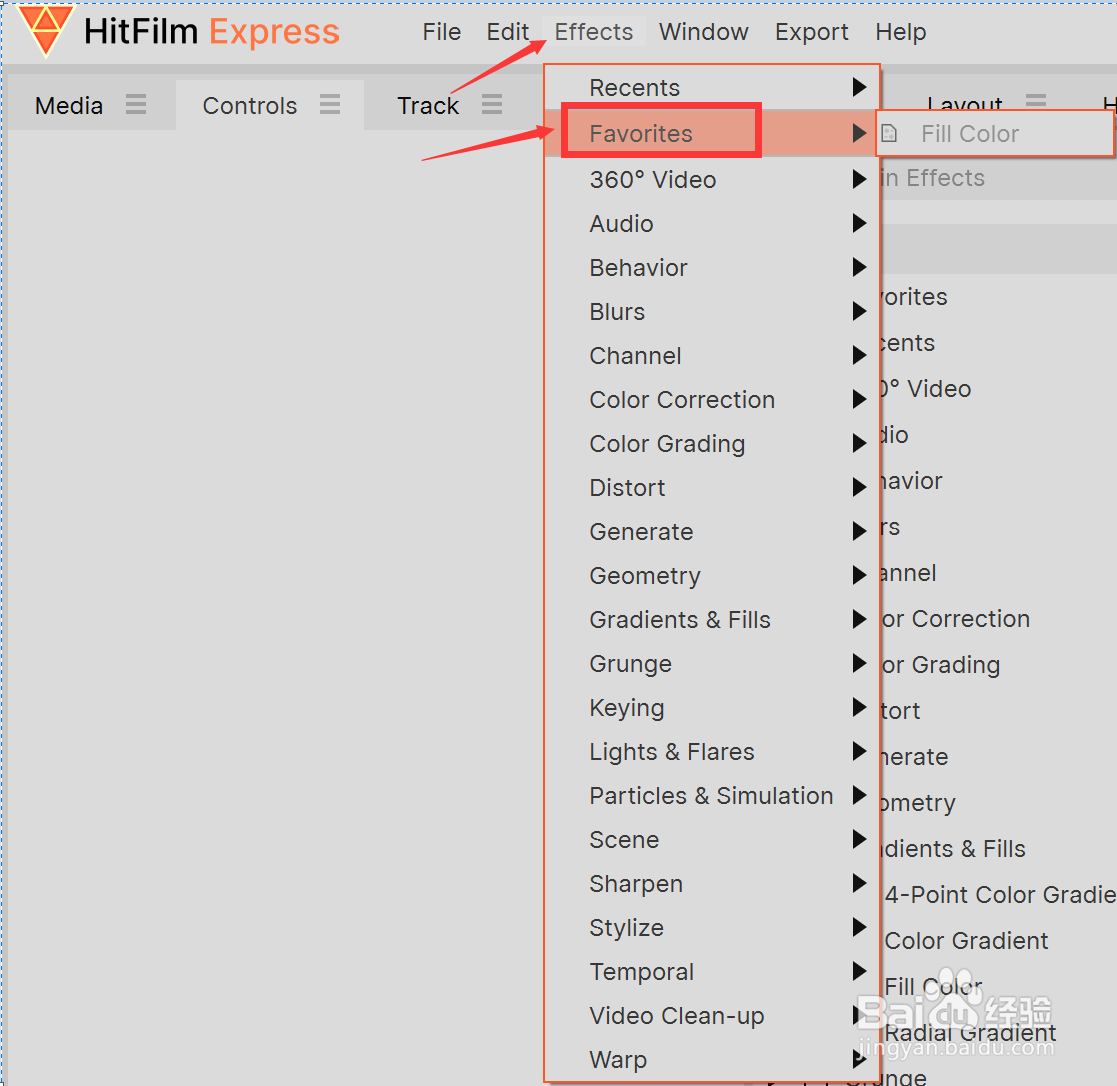Open the Effects menu
Screen dimensions: 1117x1086
coord(593,32)
